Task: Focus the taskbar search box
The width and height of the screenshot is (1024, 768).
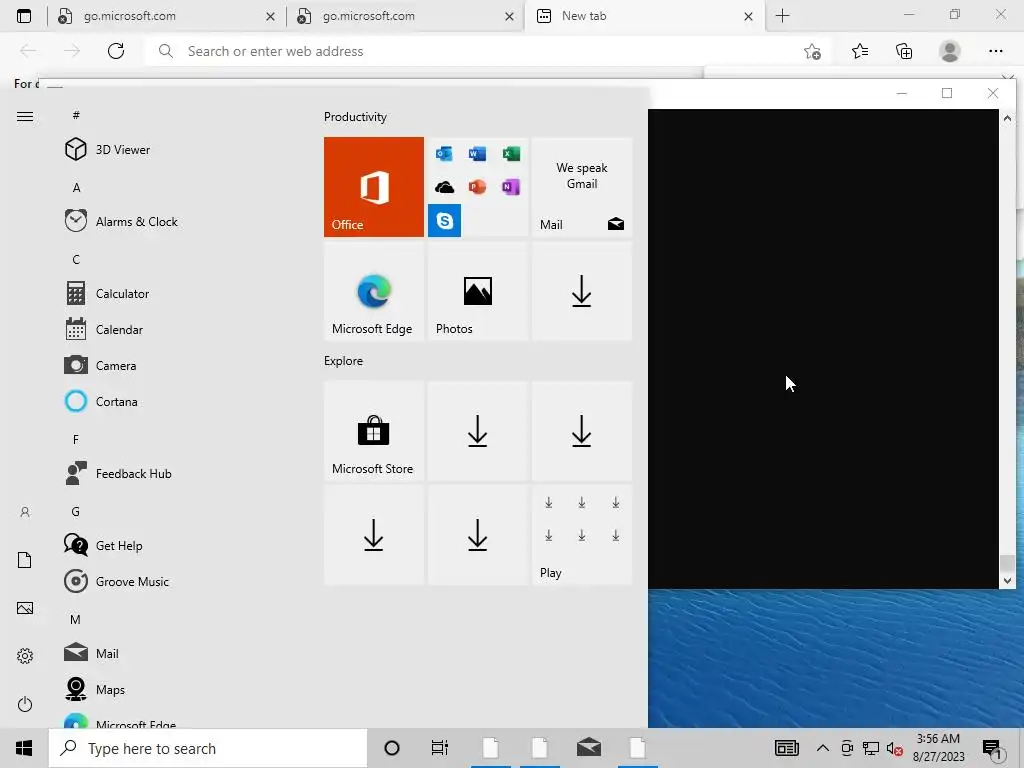Action: (x=208, y=748)
